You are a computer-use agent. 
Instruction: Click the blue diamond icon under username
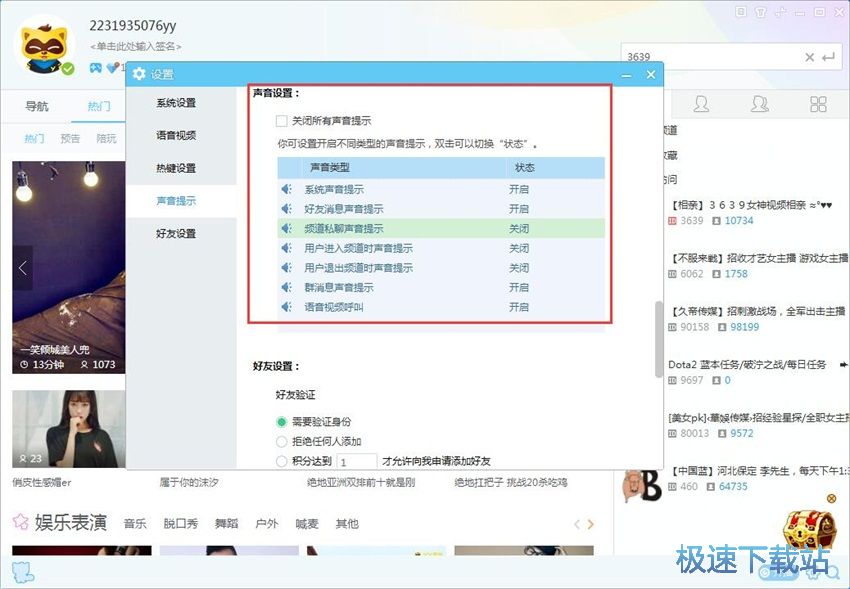113,68
